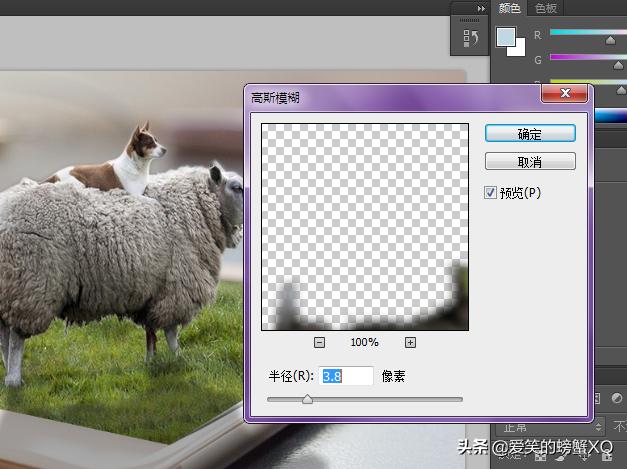Click the blur preview thumbnail area

[x=365, y=227]
